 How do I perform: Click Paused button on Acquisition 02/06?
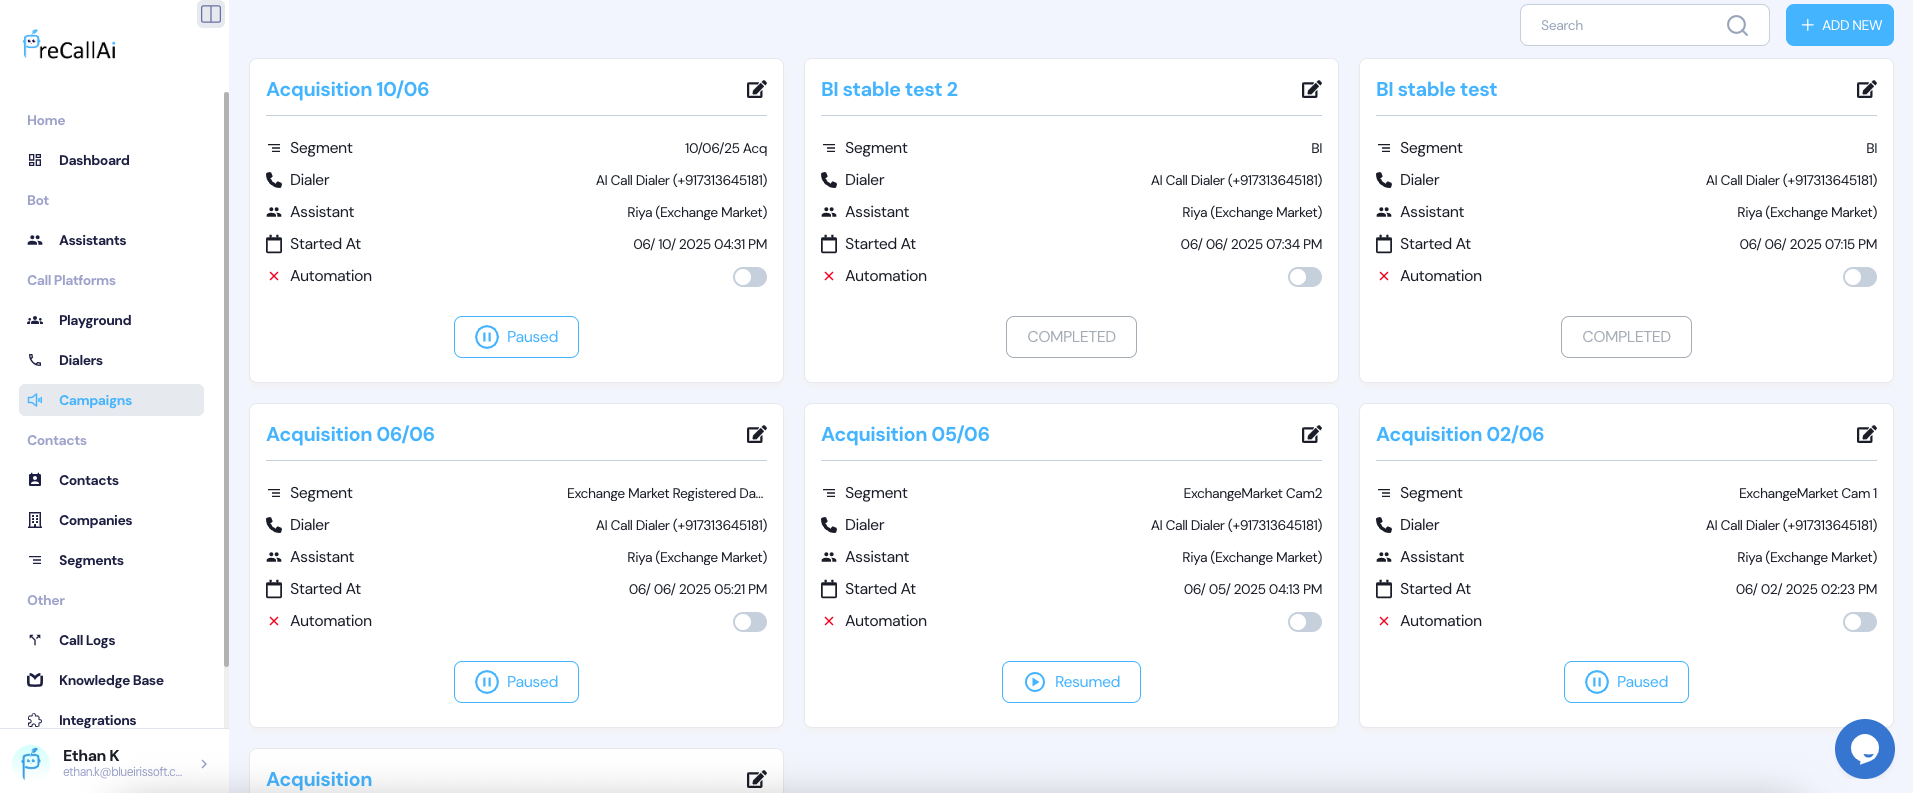click(x=1626, y=682)
